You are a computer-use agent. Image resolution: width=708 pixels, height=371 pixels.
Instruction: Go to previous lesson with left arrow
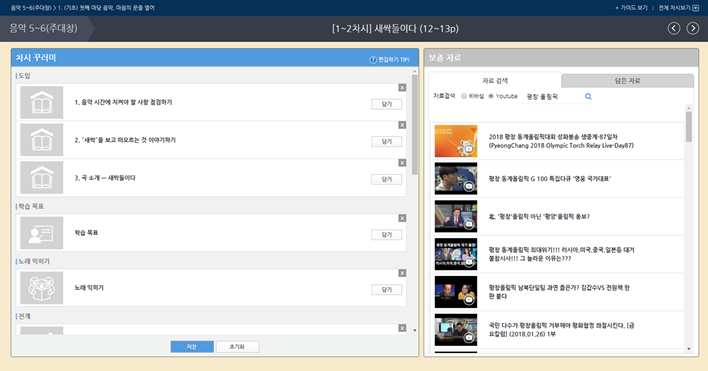(674, 28)
